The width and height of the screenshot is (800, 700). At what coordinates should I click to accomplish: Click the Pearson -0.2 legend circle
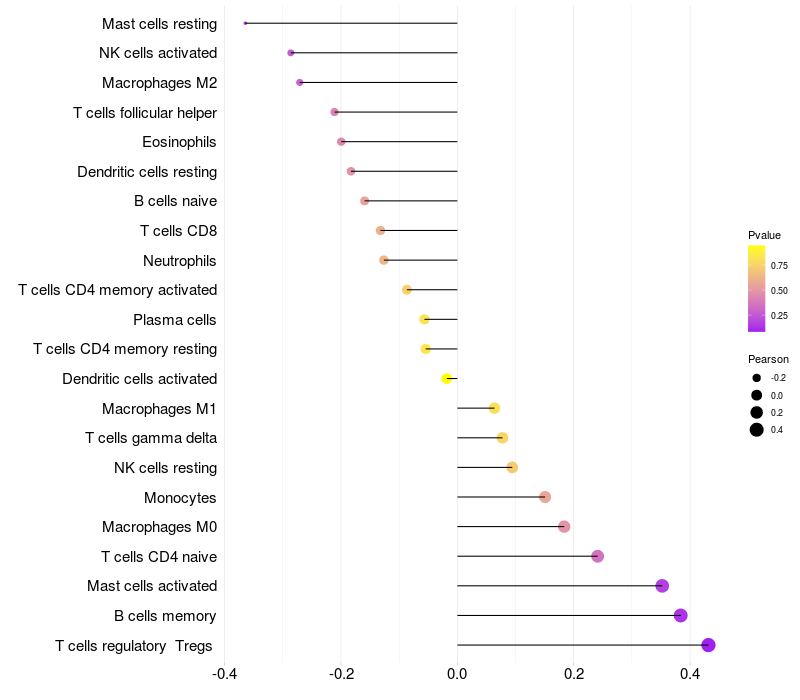pos(757,378)
